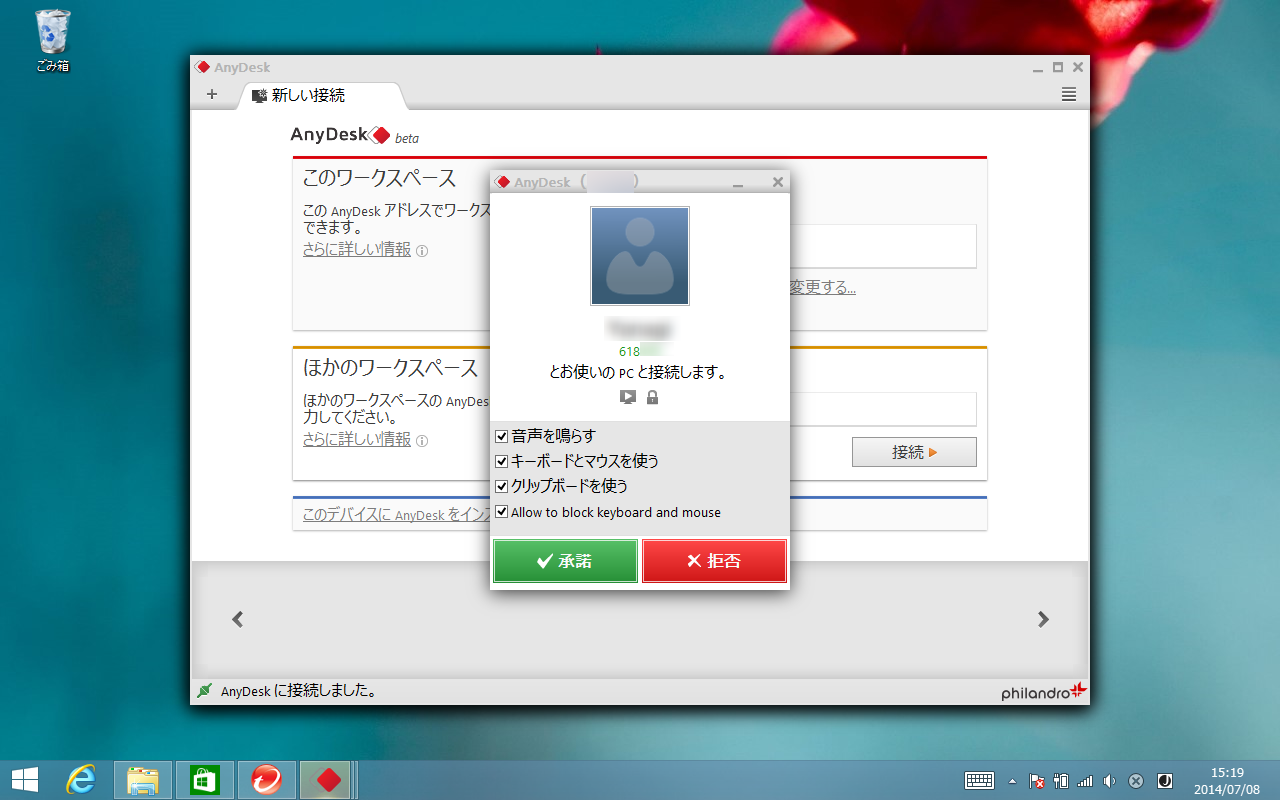
Task: Click the lock icon in the connection dialog
Action: (651, 396)
